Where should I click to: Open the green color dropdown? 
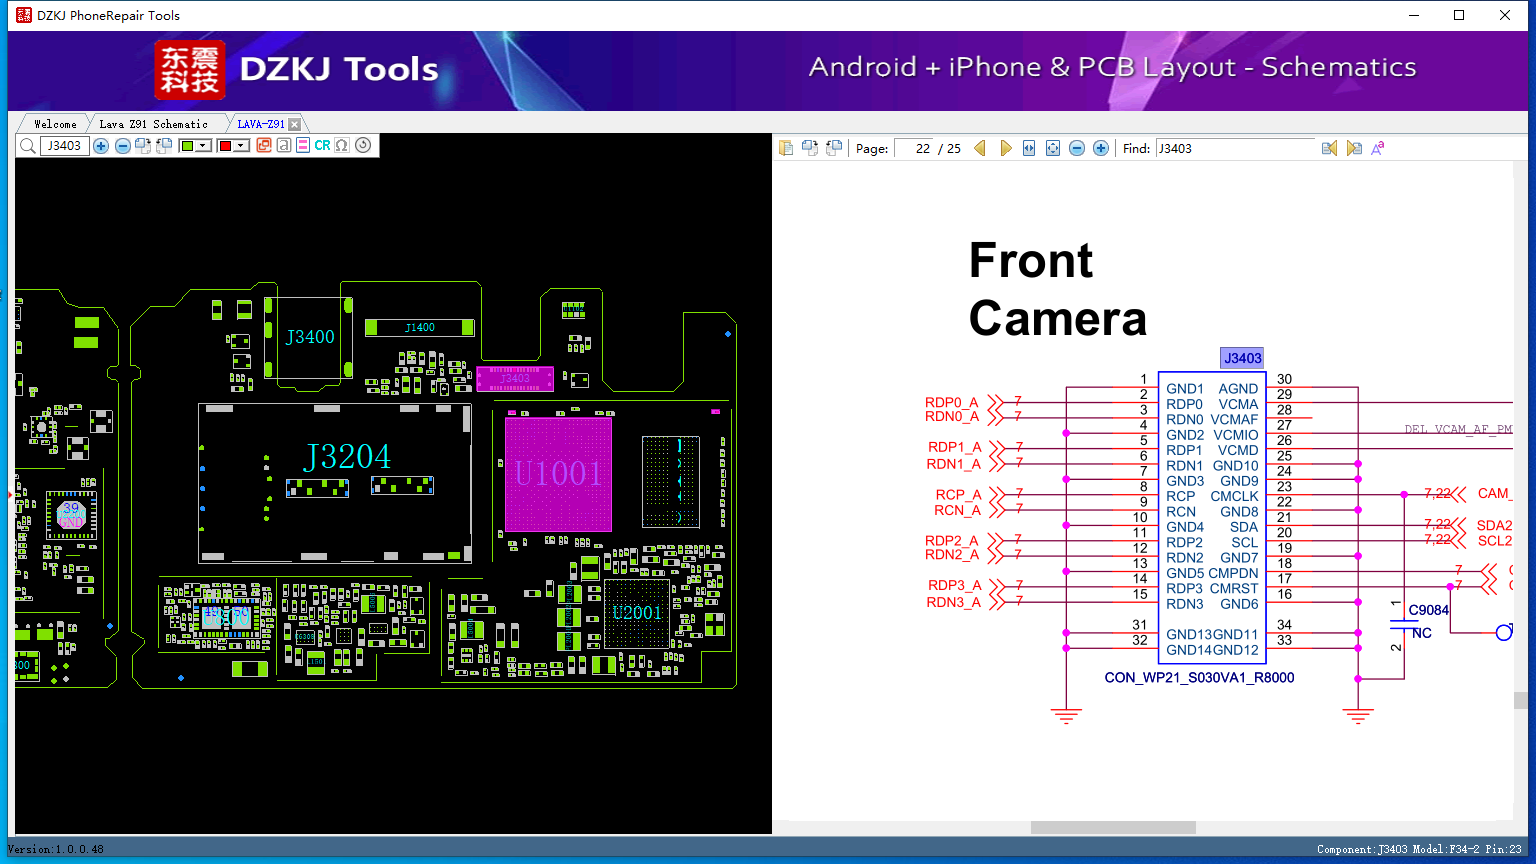pos(203,146)
